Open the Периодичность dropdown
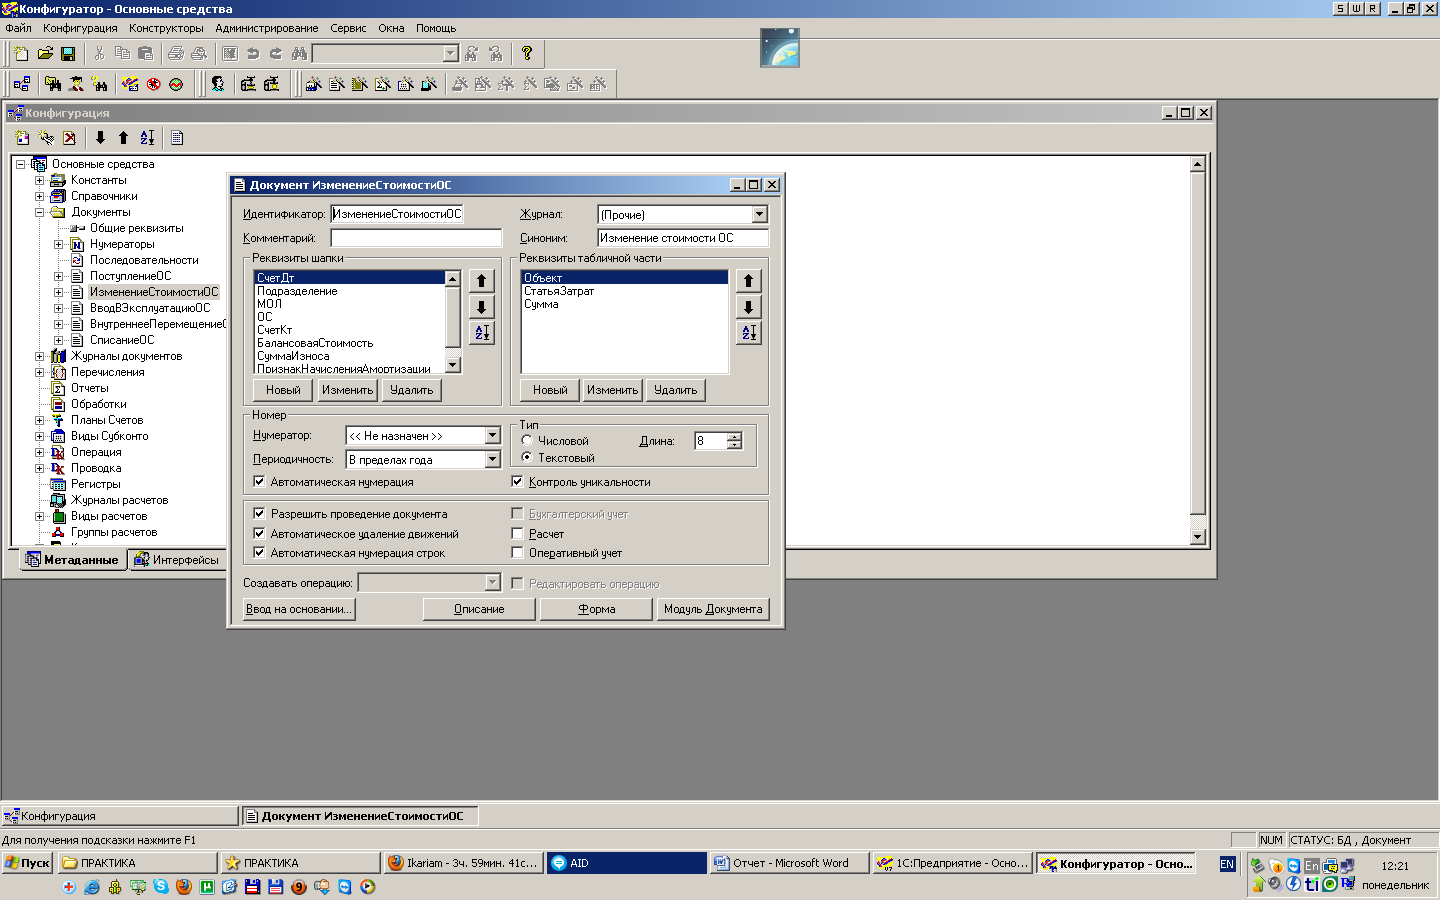This screenshot has height=900, width=1440. (x=492, y=459)
